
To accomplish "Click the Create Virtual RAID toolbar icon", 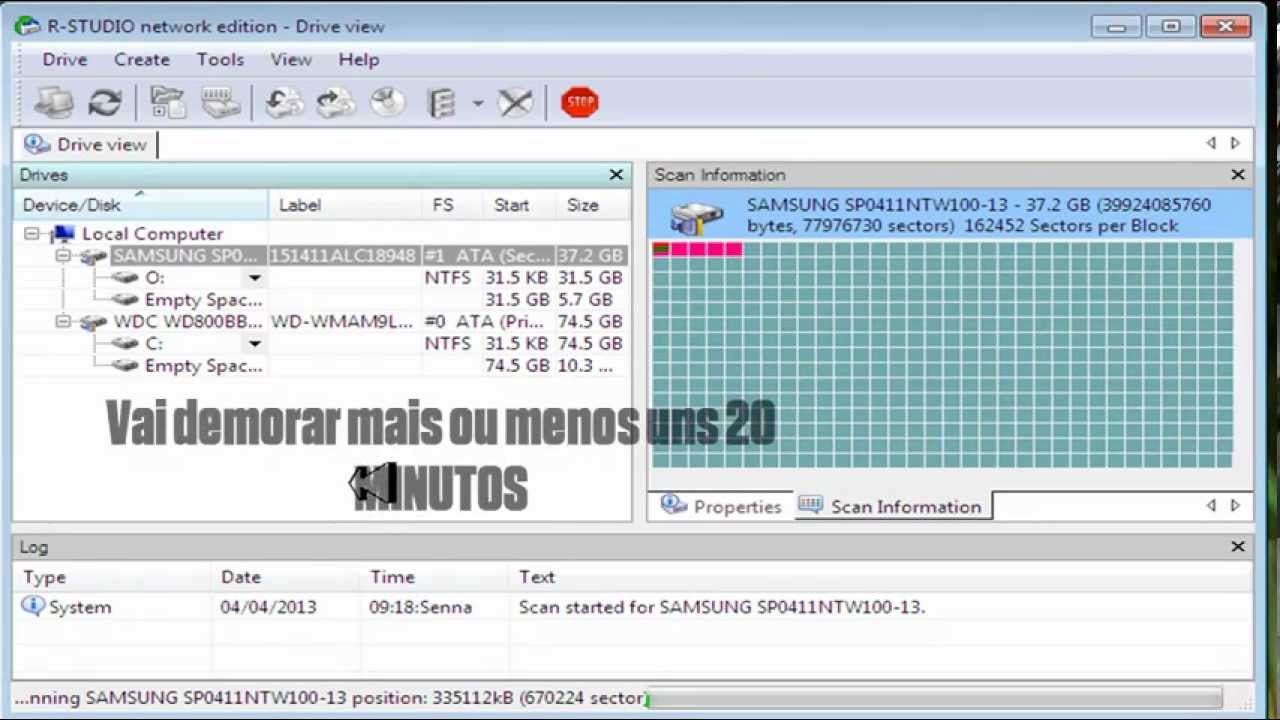I will point(442,102).
